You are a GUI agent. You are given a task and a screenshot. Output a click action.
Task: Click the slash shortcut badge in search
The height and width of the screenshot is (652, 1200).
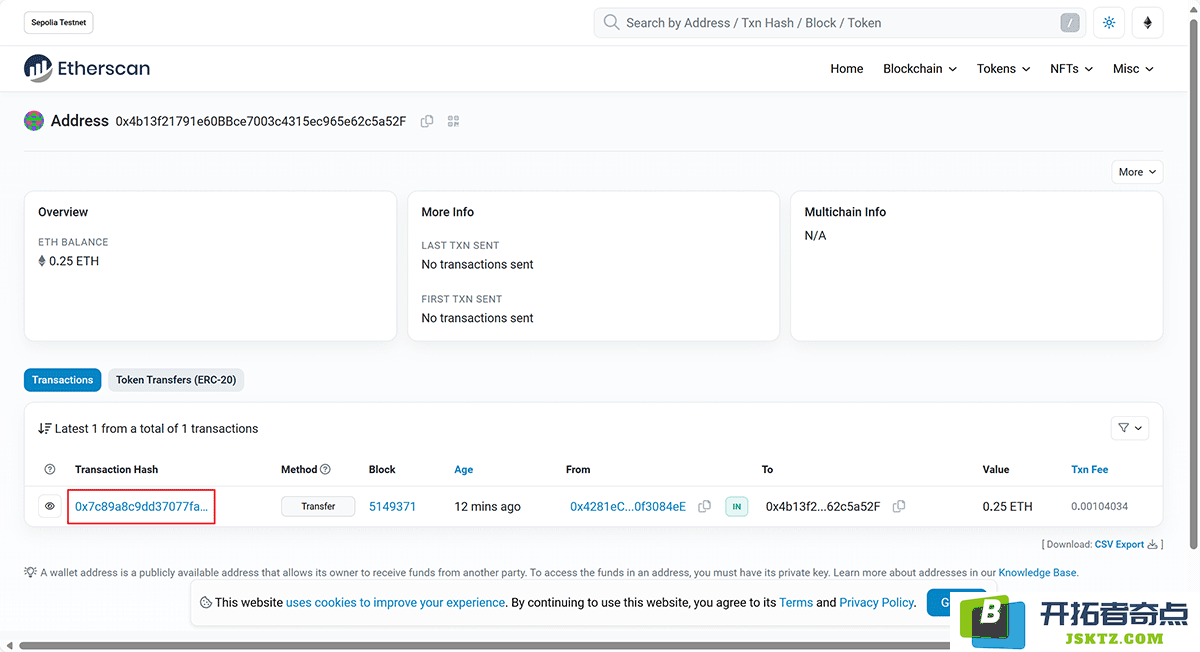(x=1070, y=23)
